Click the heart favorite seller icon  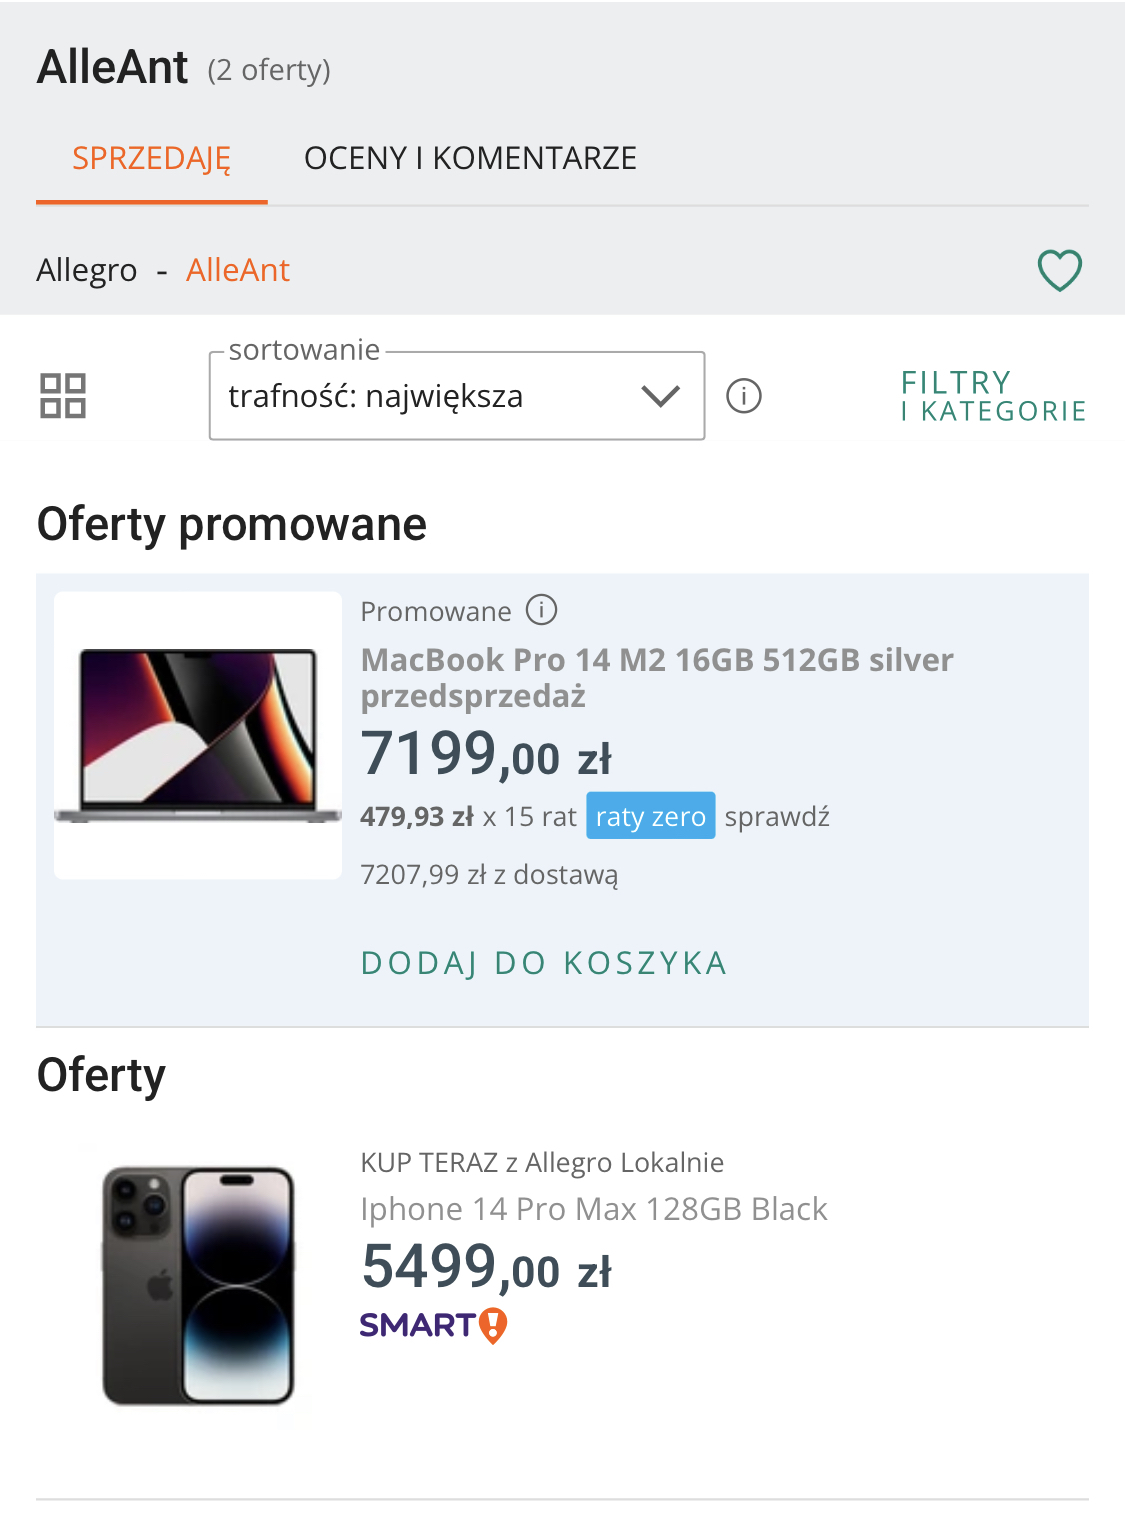point(1059,270)
